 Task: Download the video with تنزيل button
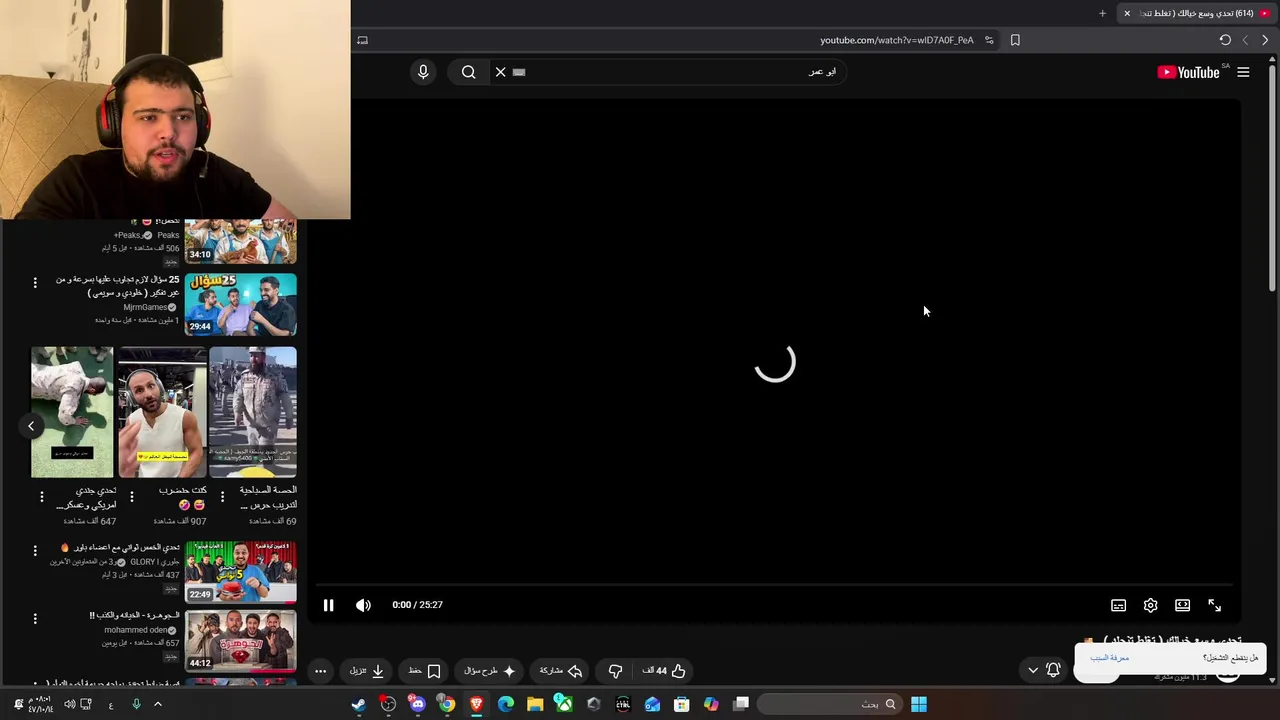[367, 671]
